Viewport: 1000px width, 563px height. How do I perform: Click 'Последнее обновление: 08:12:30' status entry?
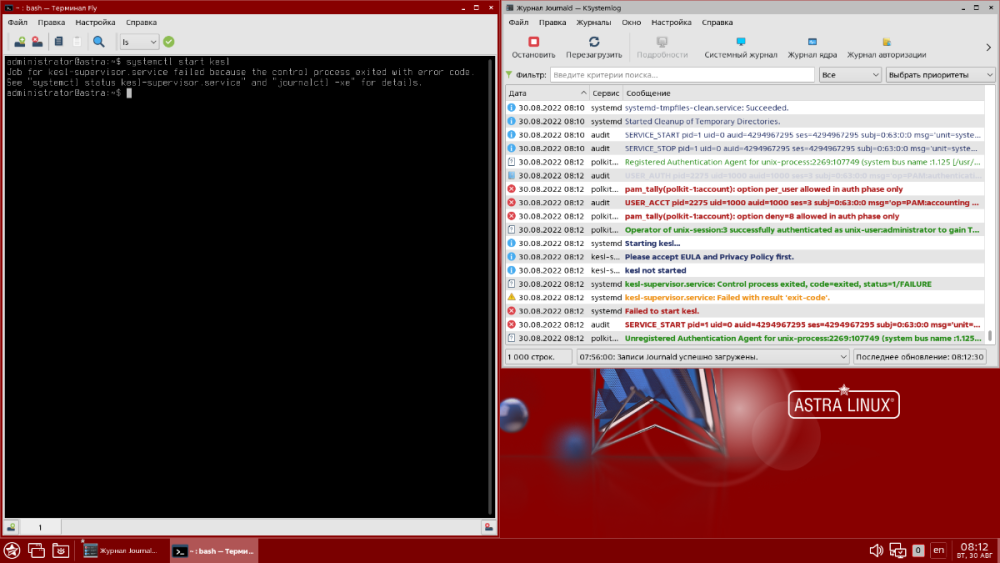click(919, 357)
